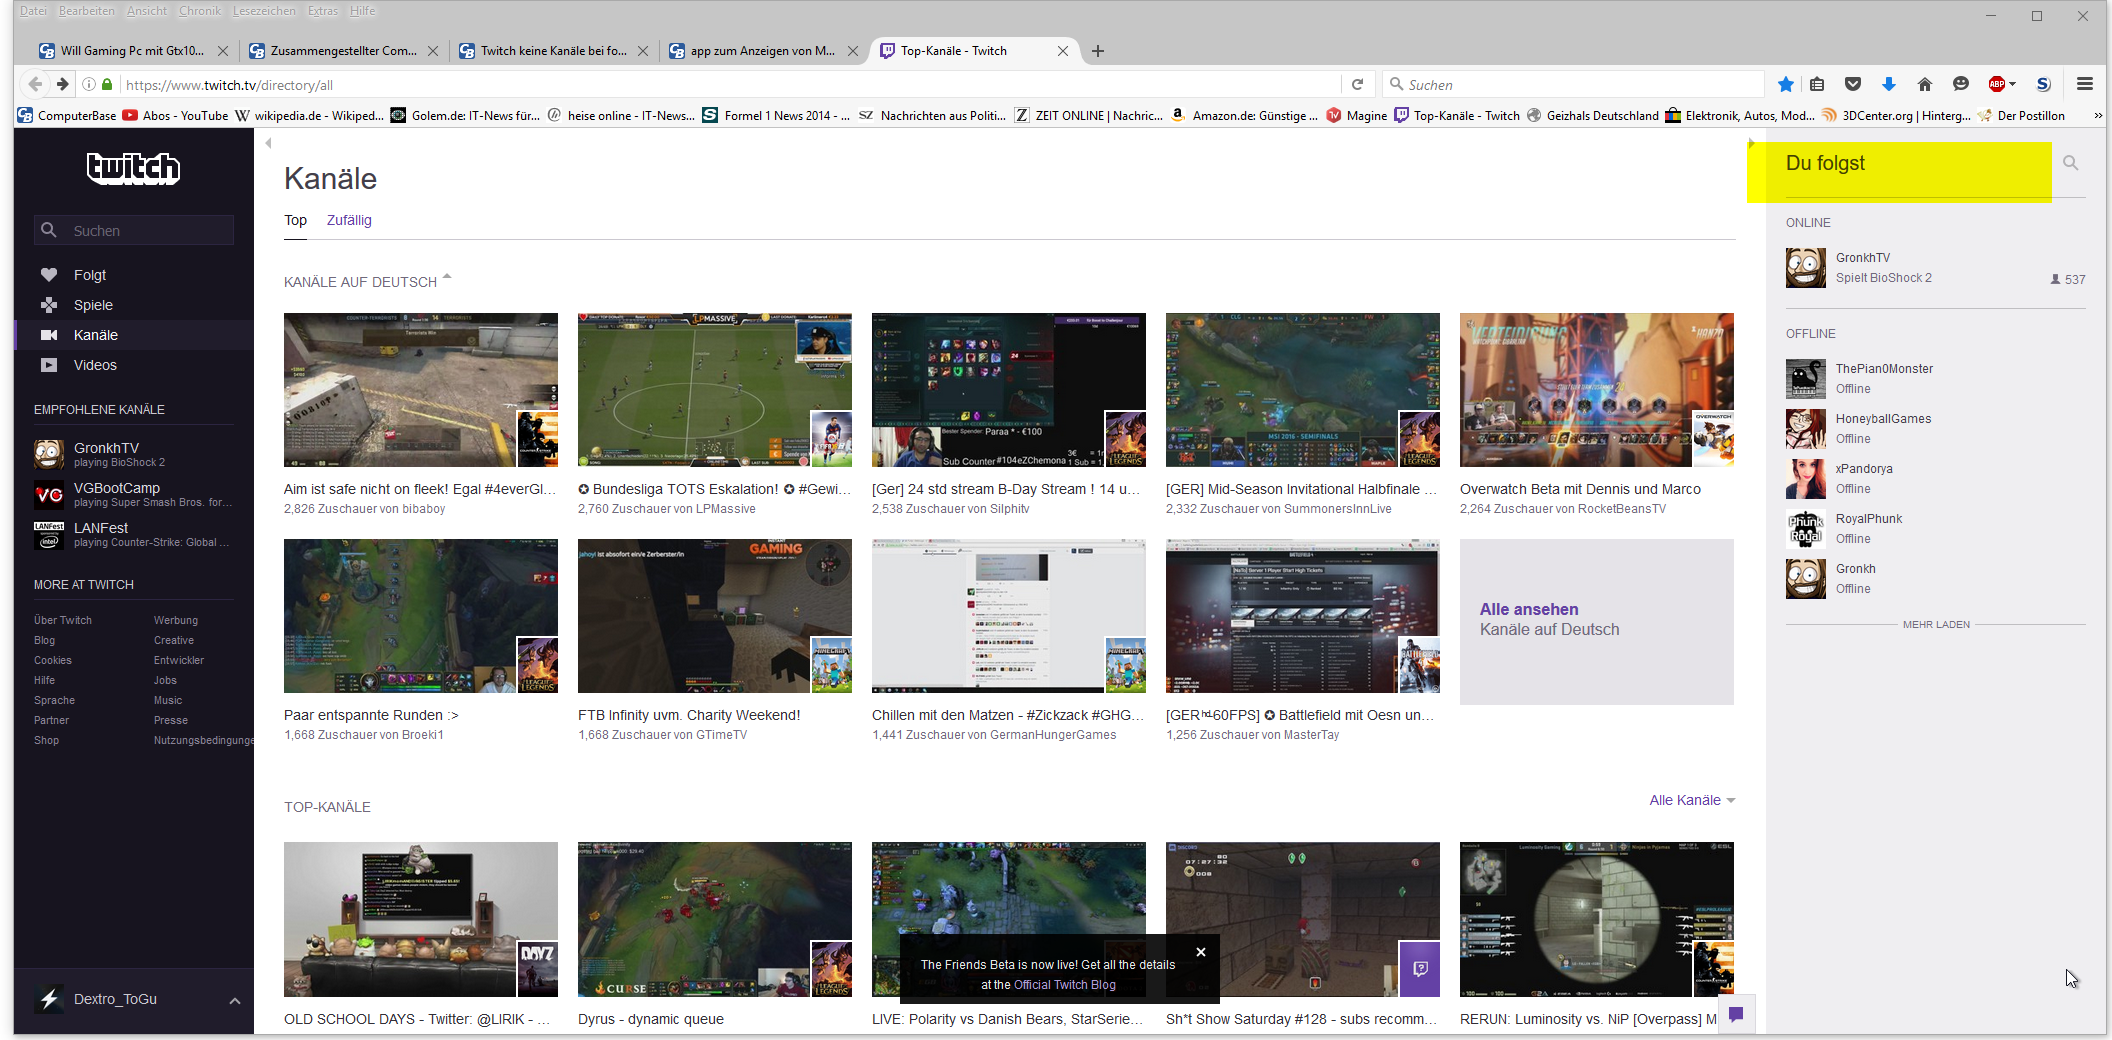Switch to the 'Twitch keine Kanäle bei fo...' tab
This screenshot has height=1040, width=2112.
pos(553,51)
